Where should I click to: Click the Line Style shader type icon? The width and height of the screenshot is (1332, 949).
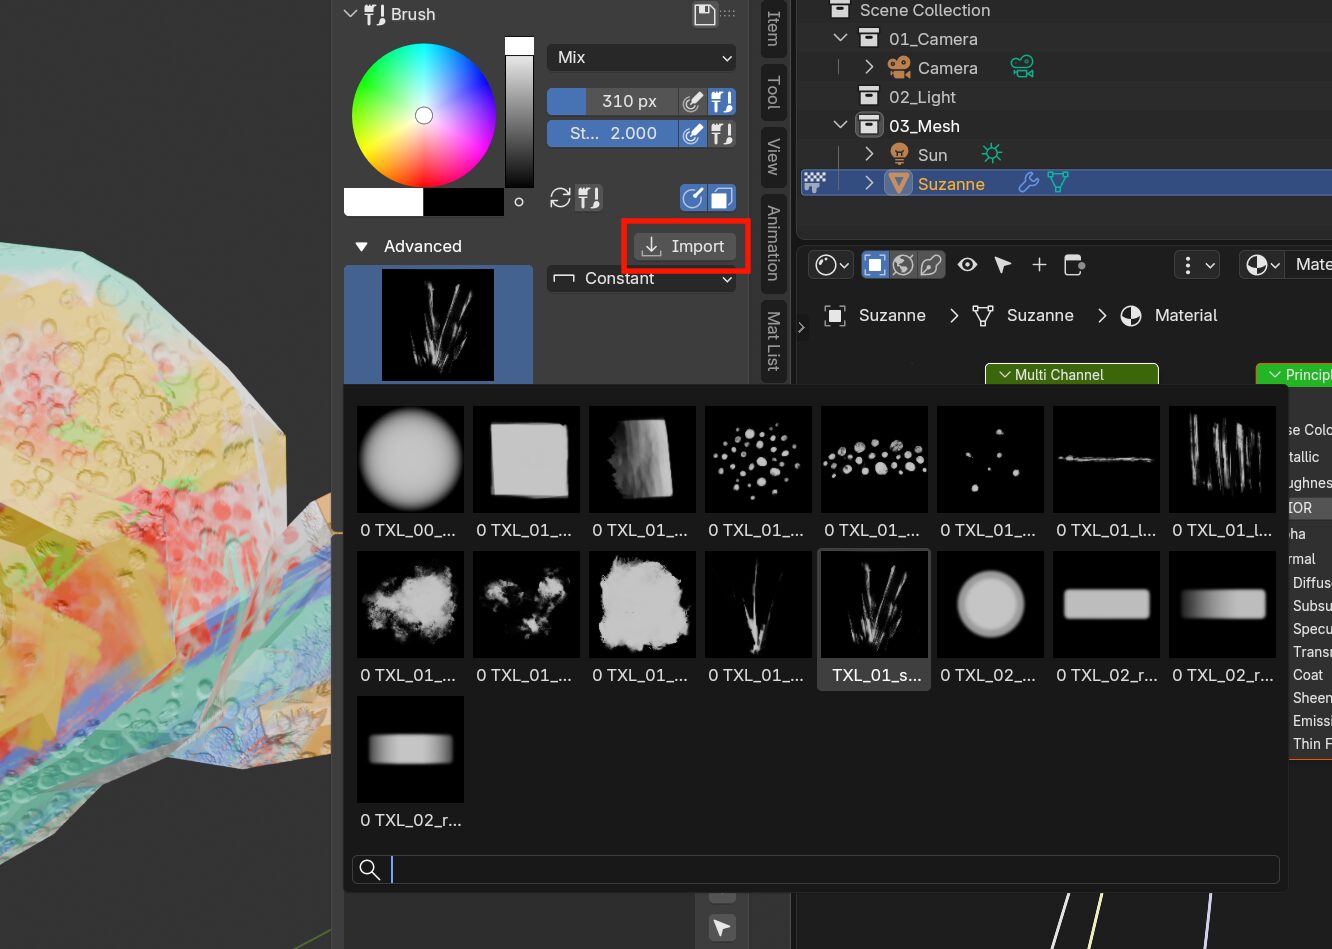pos(931,265)
